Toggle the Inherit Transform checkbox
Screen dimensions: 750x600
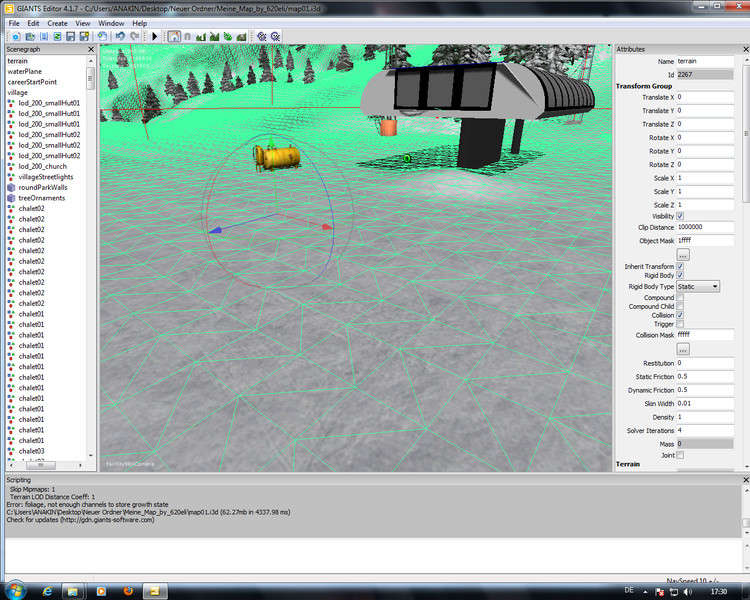click(x=680, y=267)
